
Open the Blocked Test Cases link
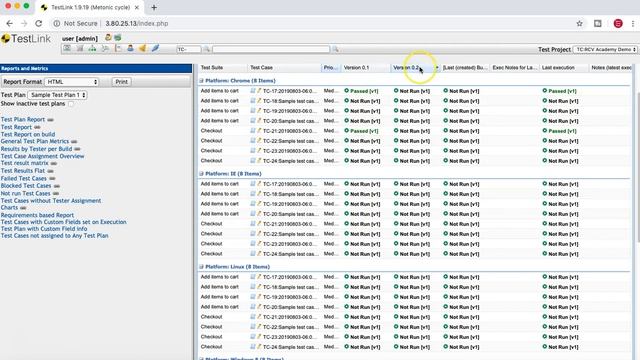pos(26,186)
